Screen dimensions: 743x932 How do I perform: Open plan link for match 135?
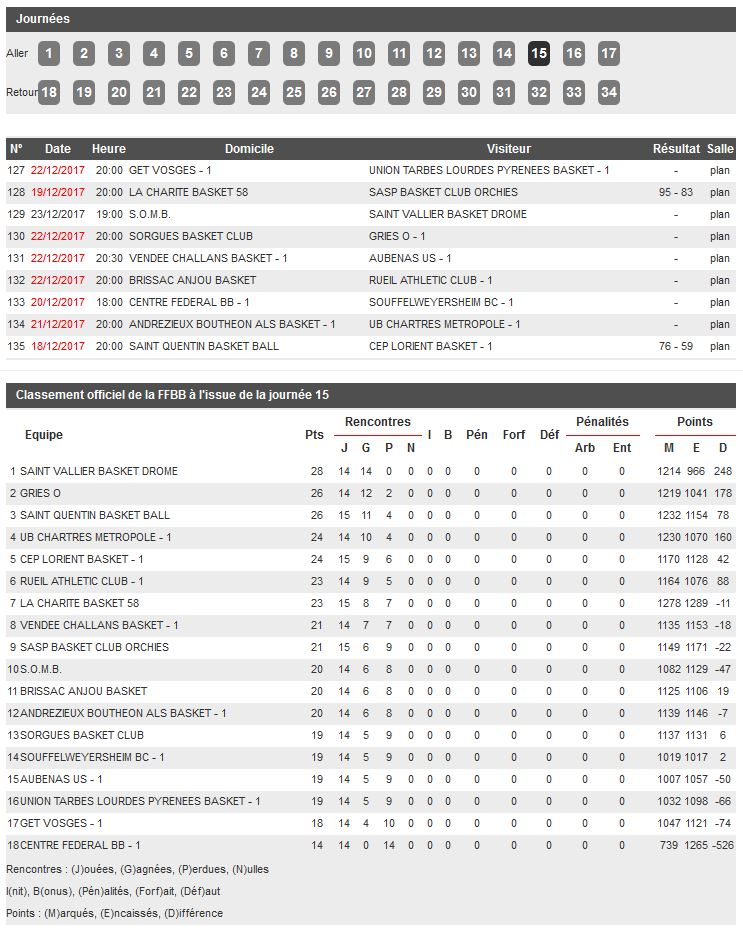coord(720,347)
